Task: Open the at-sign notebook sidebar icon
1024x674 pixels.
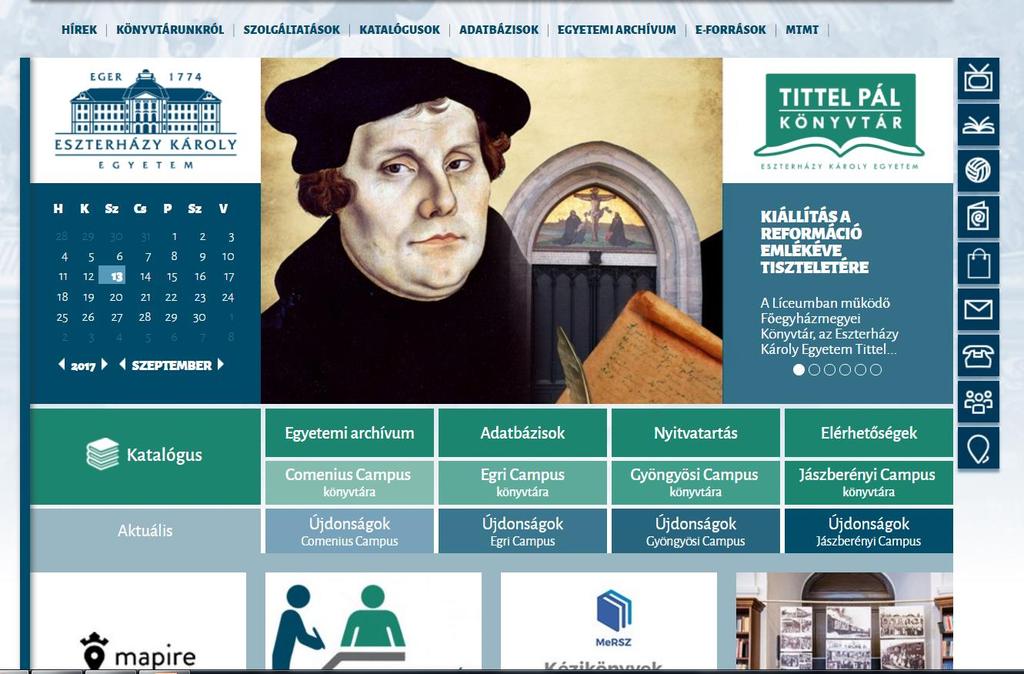Action: click(x=978, y=217)
